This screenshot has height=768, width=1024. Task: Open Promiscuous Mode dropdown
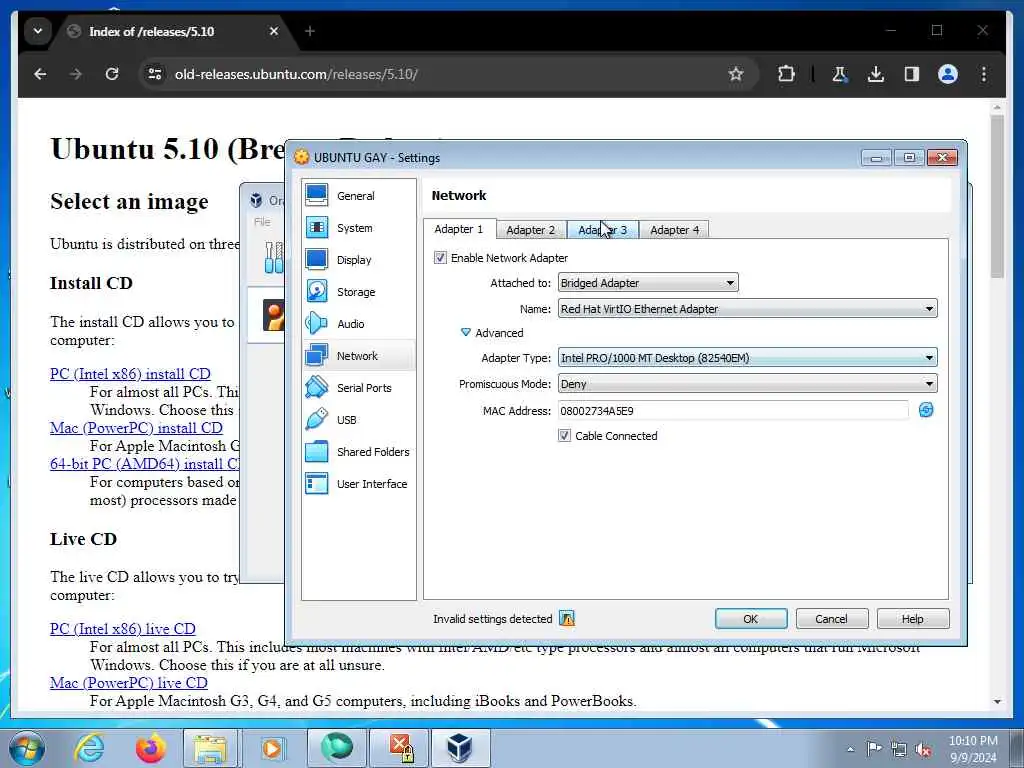tap(748, 383)
